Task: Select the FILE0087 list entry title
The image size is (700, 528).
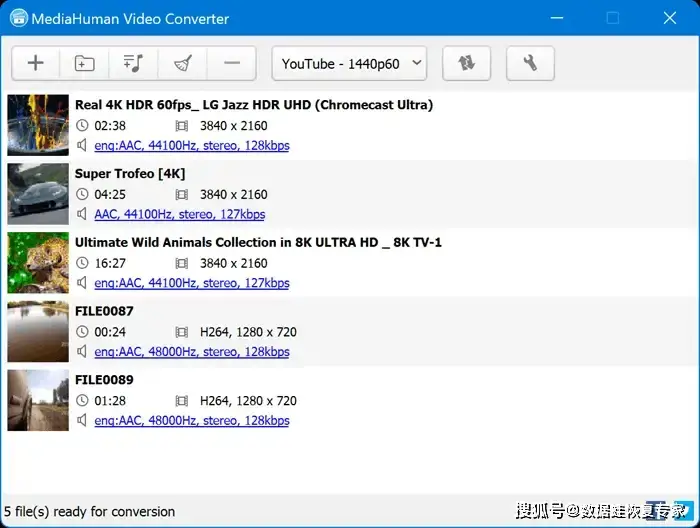Action: point(104,311)
